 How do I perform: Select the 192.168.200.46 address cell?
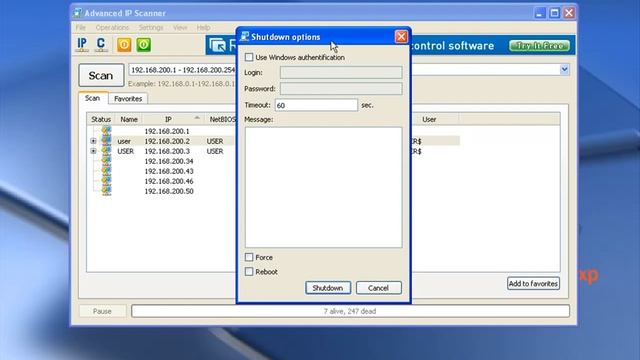169,181
